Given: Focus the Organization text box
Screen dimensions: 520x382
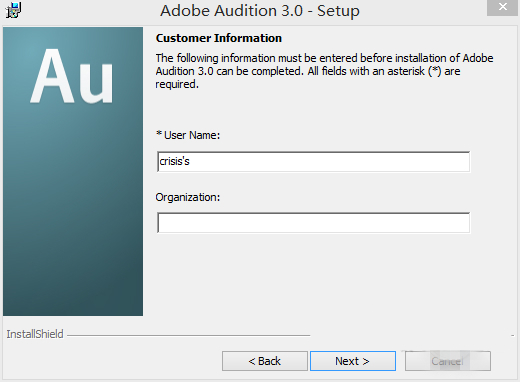Looking at the screenshot, I should 313,223.
